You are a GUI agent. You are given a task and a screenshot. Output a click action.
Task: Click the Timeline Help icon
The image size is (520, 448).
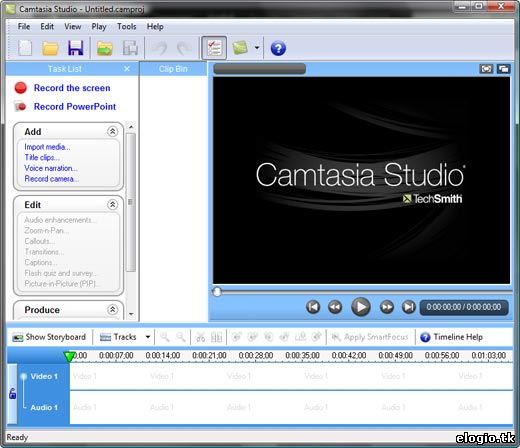pyautogui.click(x=425, y=337)
